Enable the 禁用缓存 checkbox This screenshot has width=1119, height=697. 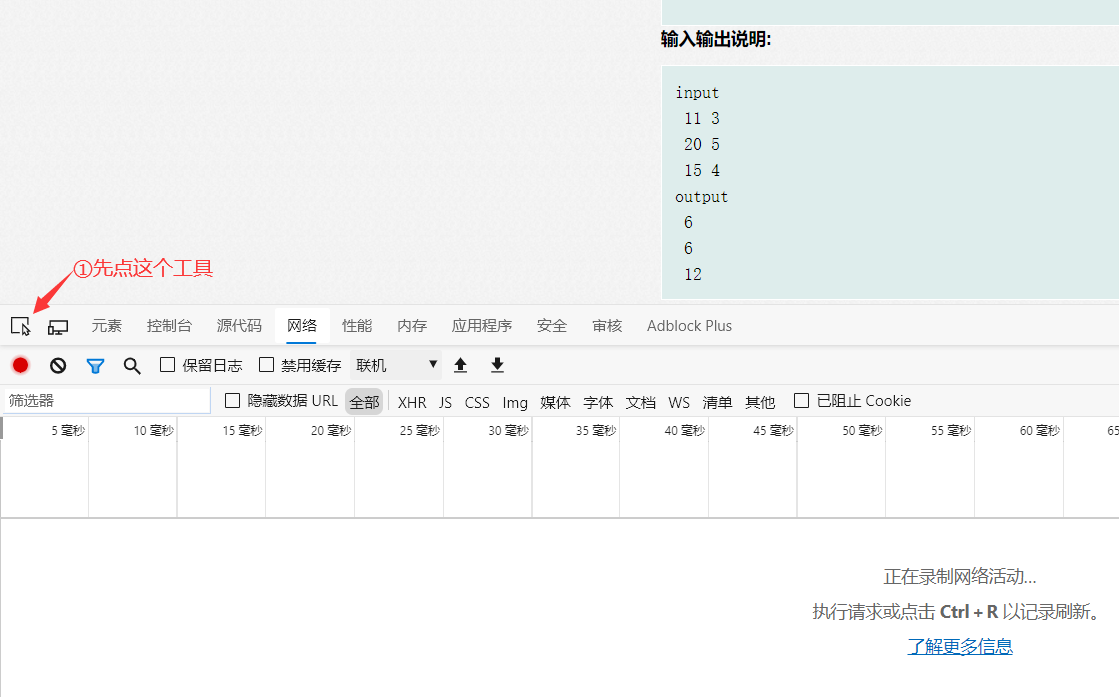tap(265, 364)
